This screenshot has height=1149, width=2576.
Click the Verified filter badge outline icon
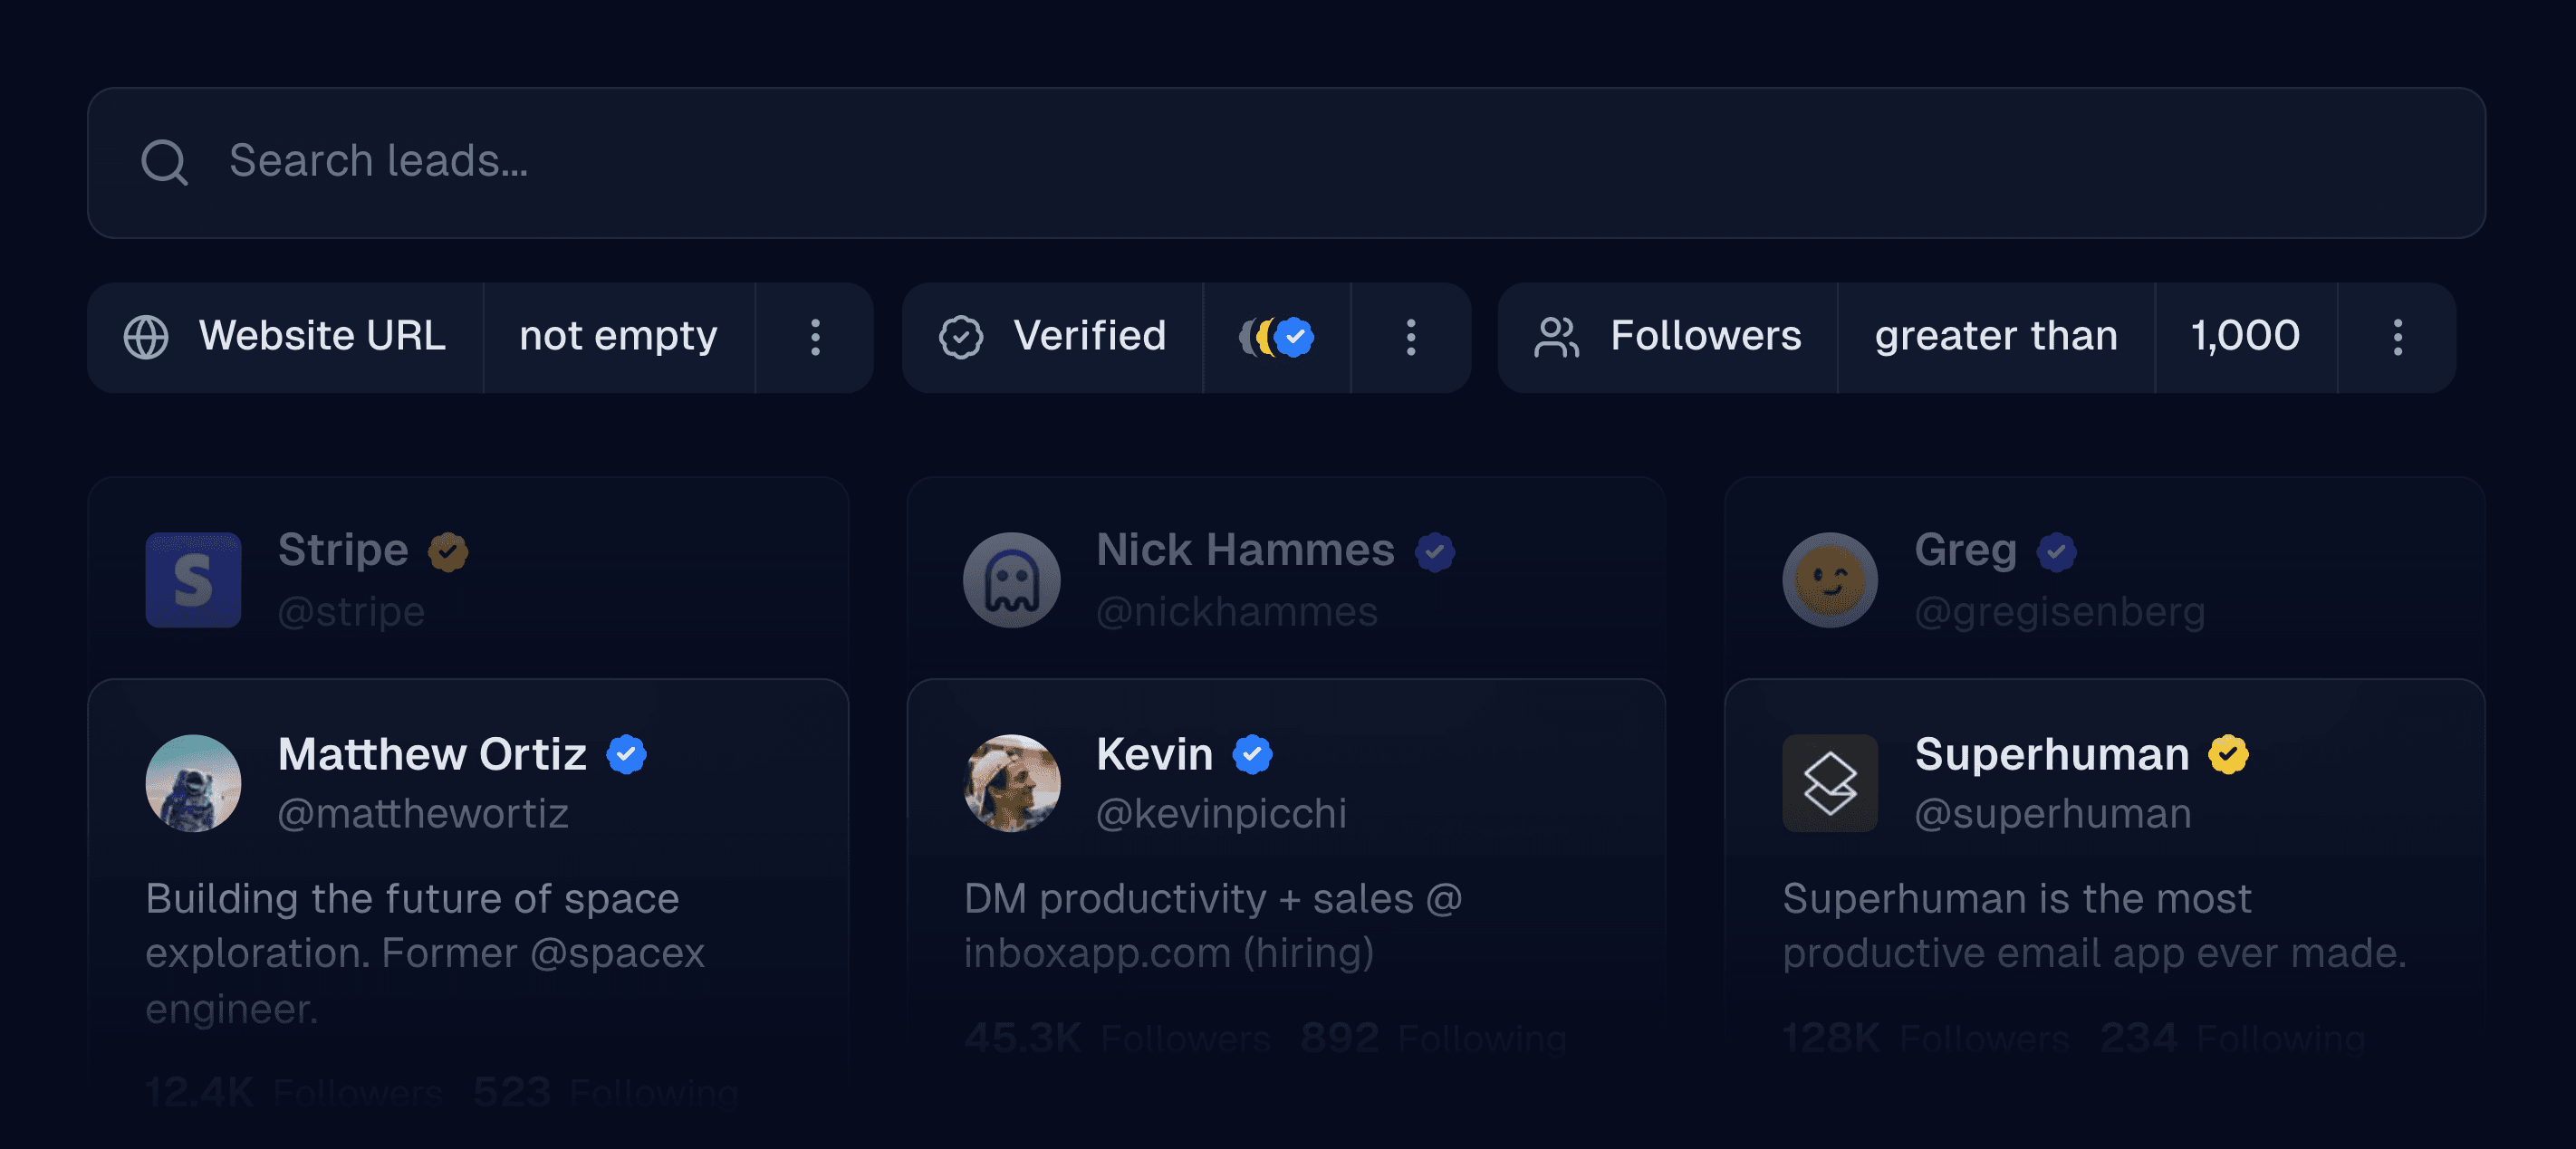click(960, 337)
